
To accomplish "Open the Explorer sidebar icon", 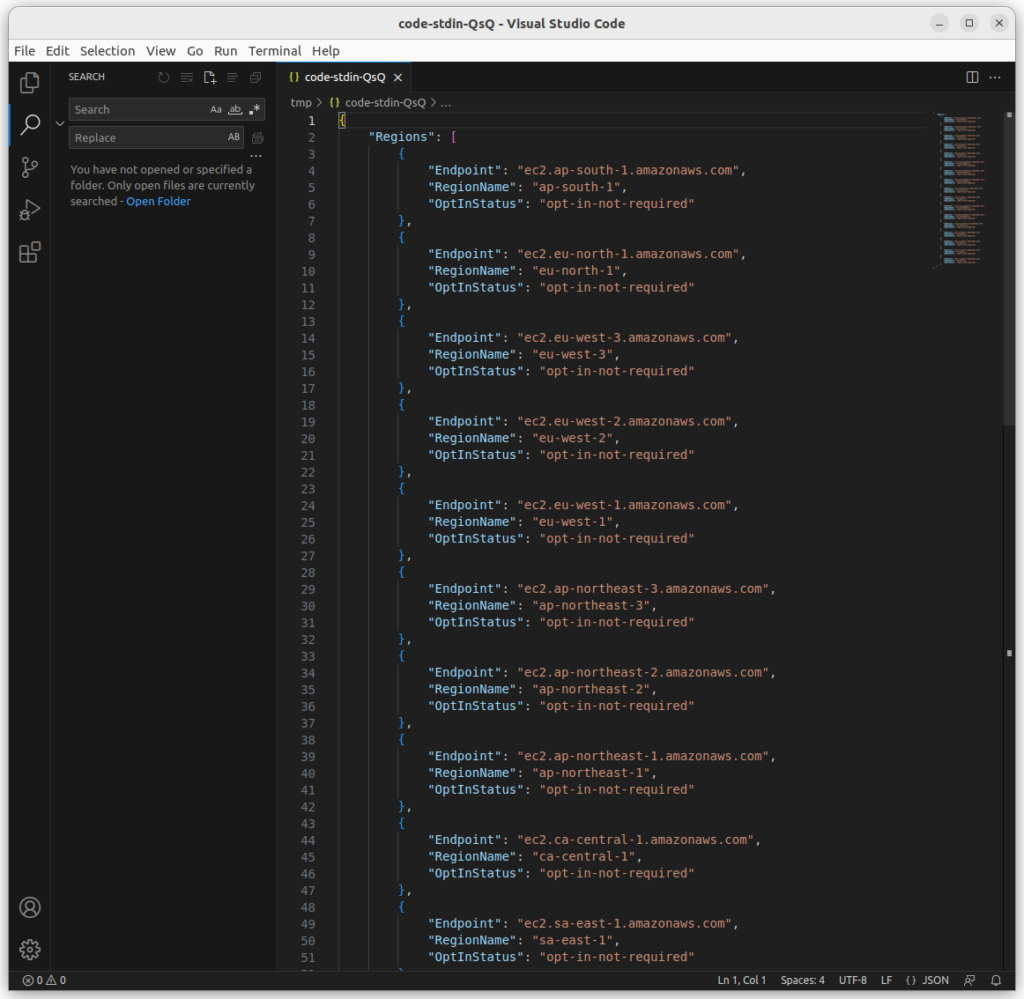I will point(29,82).
